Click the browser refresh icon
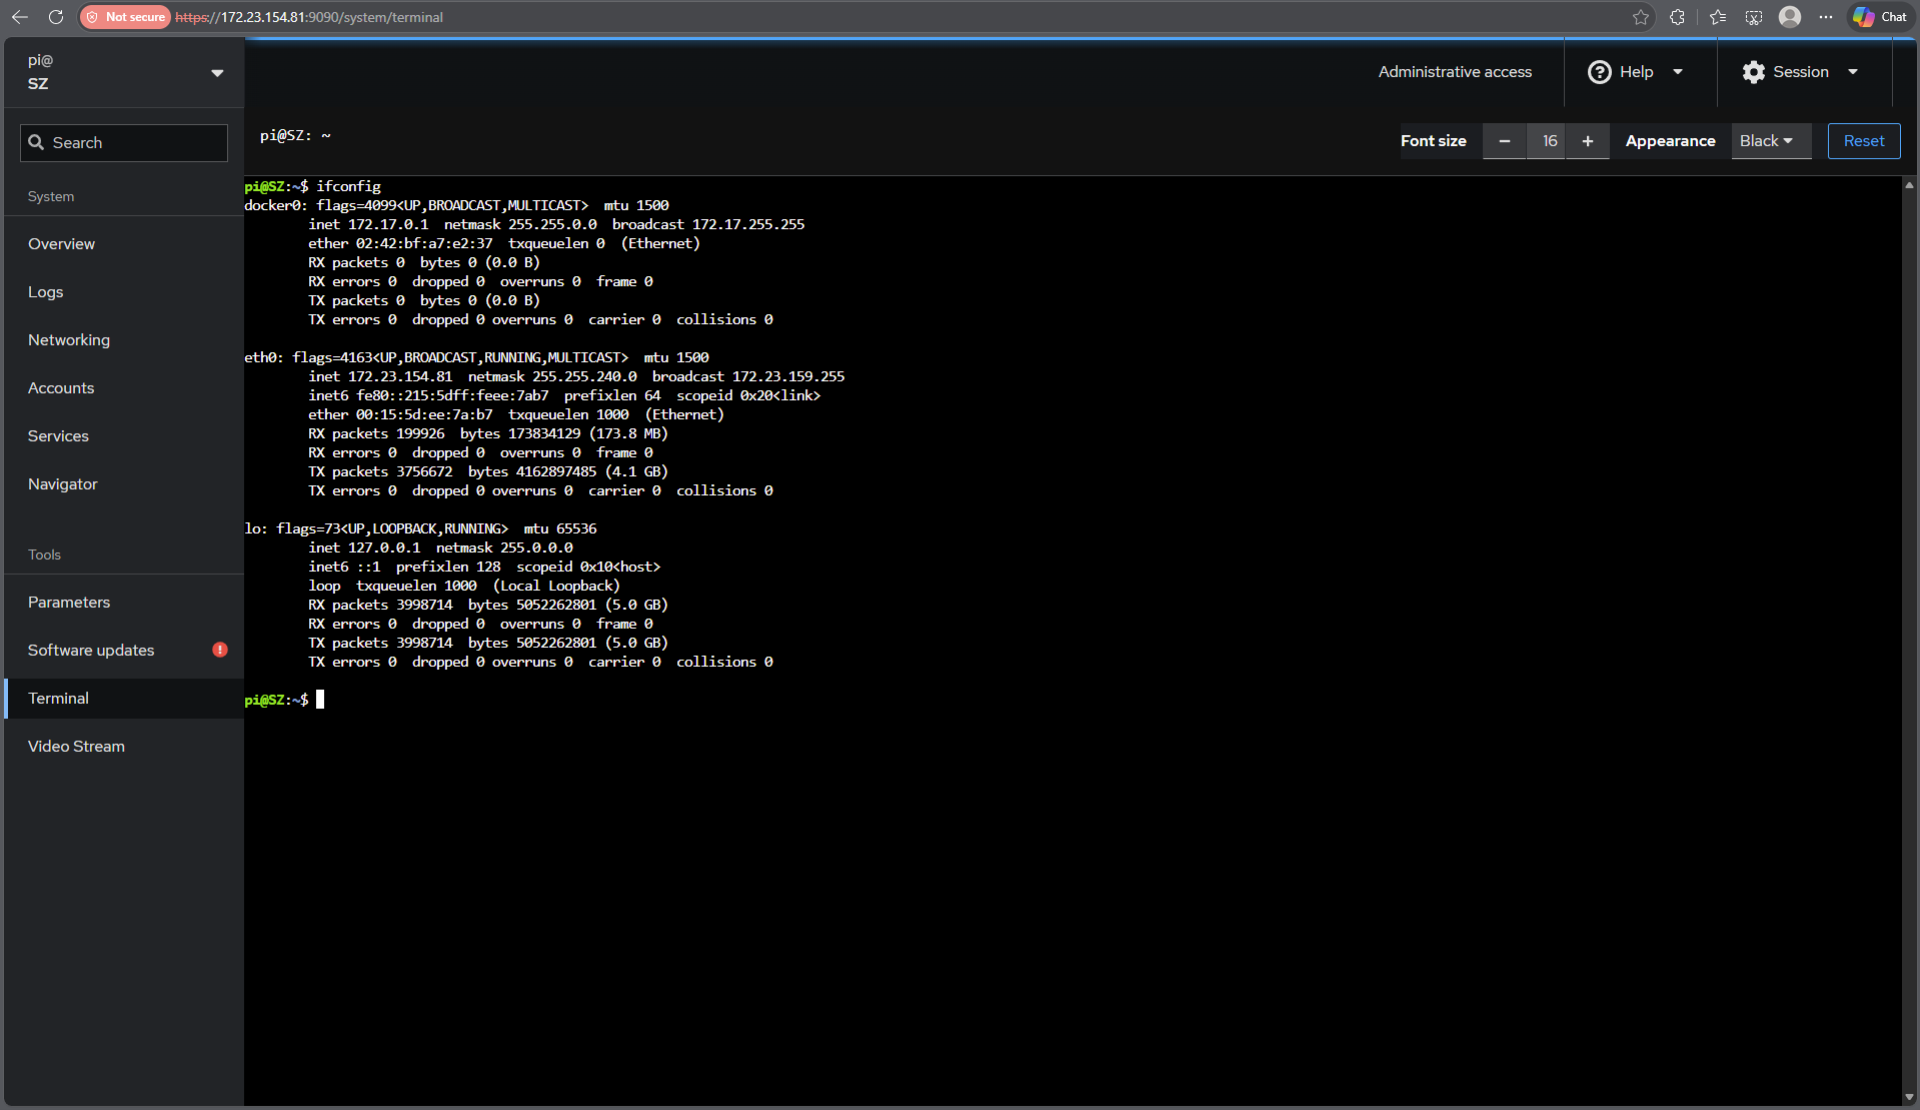The height and width of the screenshot is (1110, 1920). [56, 17]
